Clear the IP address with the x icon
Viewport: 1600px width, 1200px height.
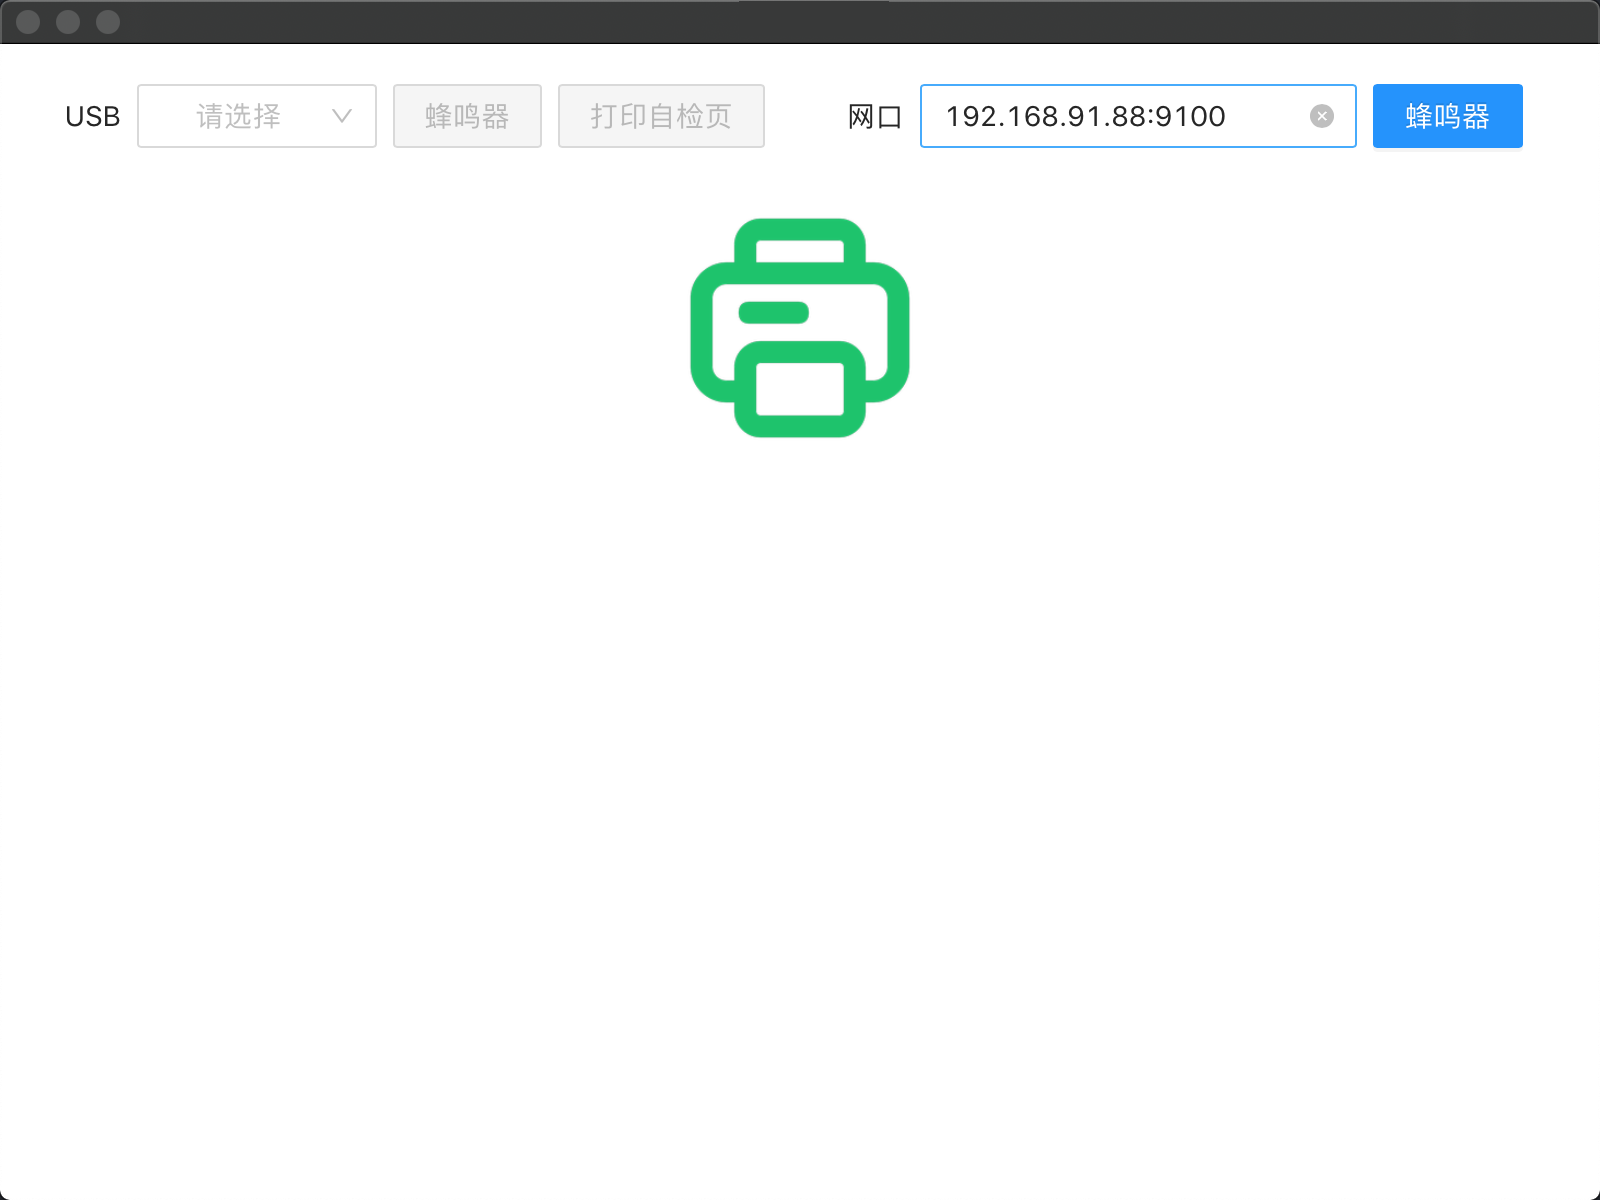coord(1322,116)
